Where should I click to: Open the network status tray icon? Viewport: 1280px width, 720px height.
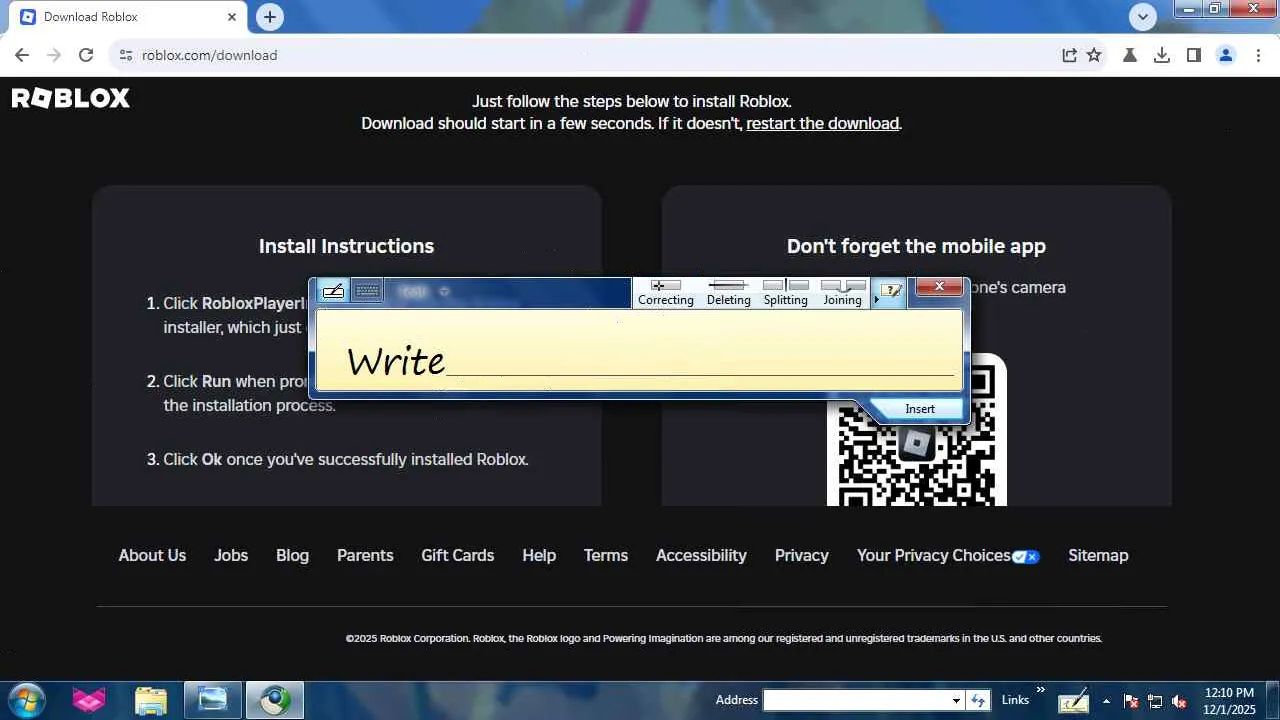click(1155, 701)
